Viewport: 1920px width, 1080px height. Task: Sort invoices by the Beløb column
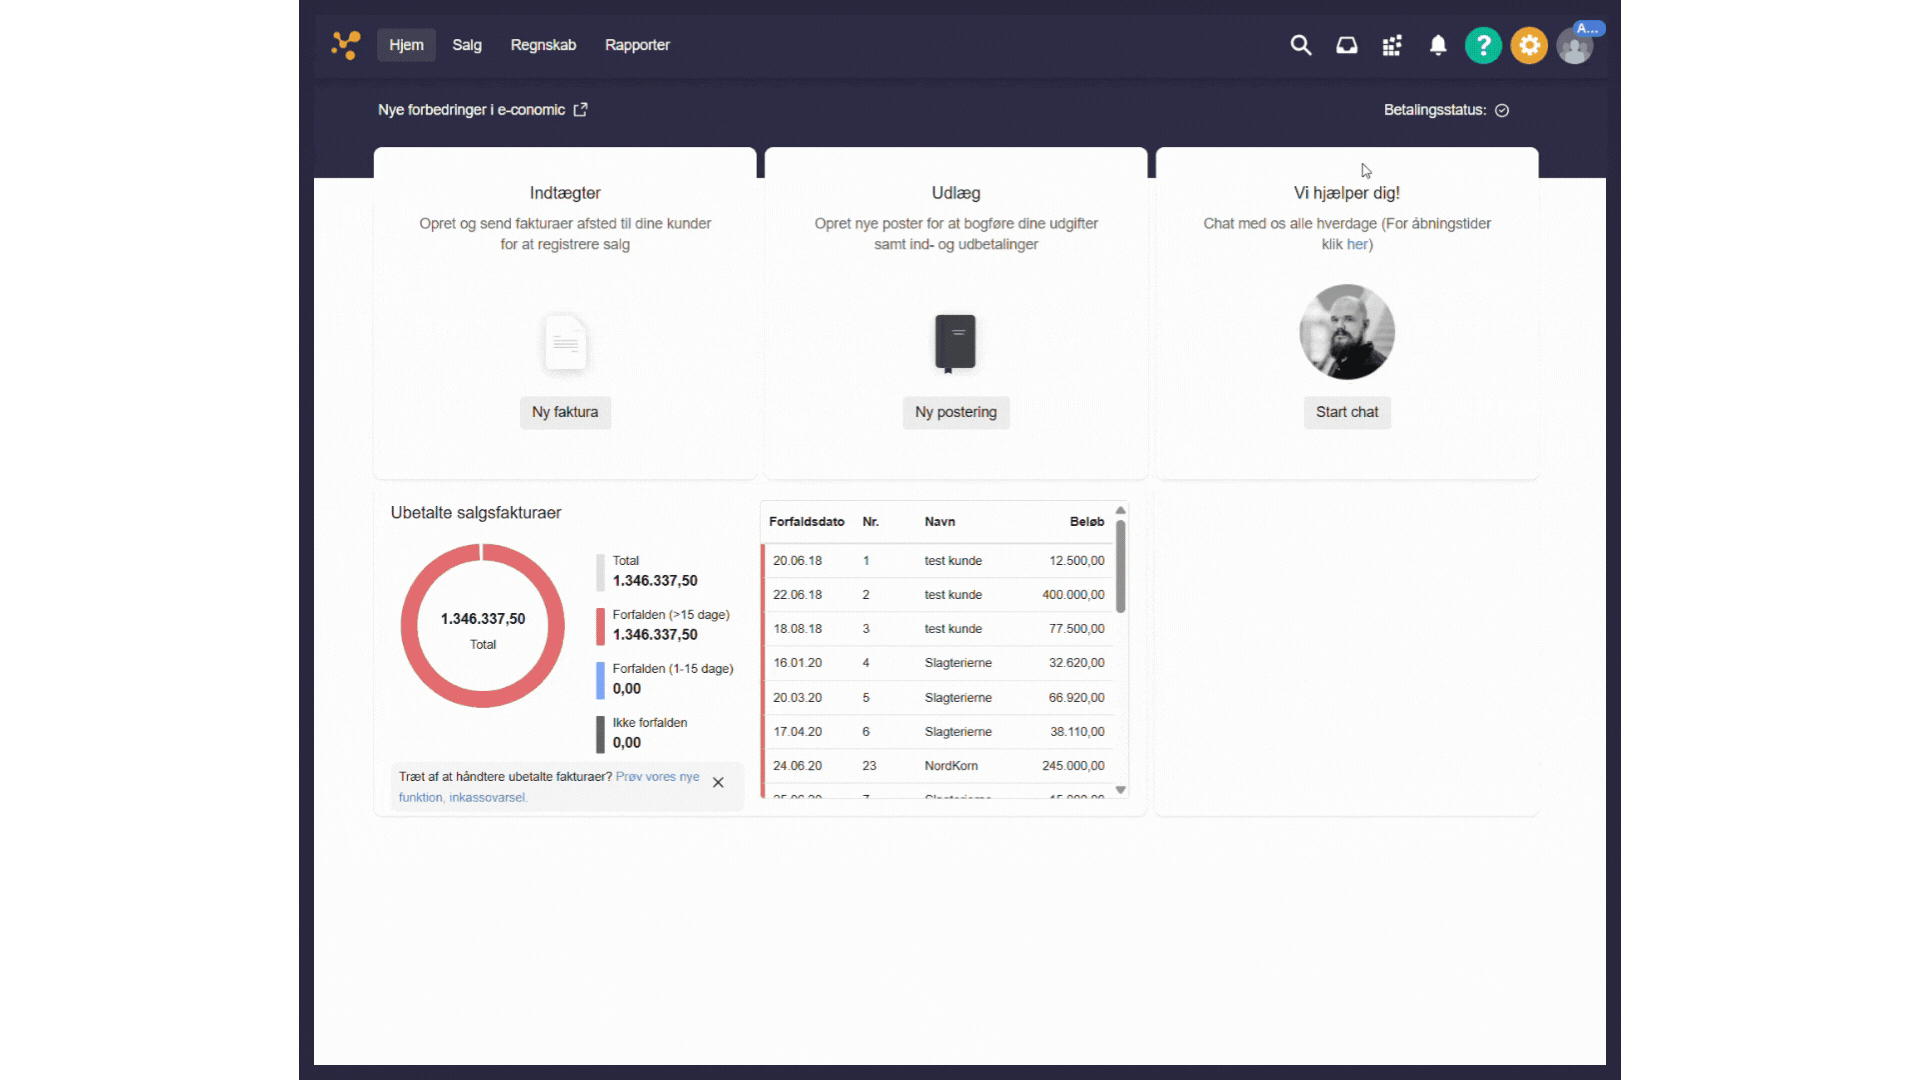tap(1086, 521)
